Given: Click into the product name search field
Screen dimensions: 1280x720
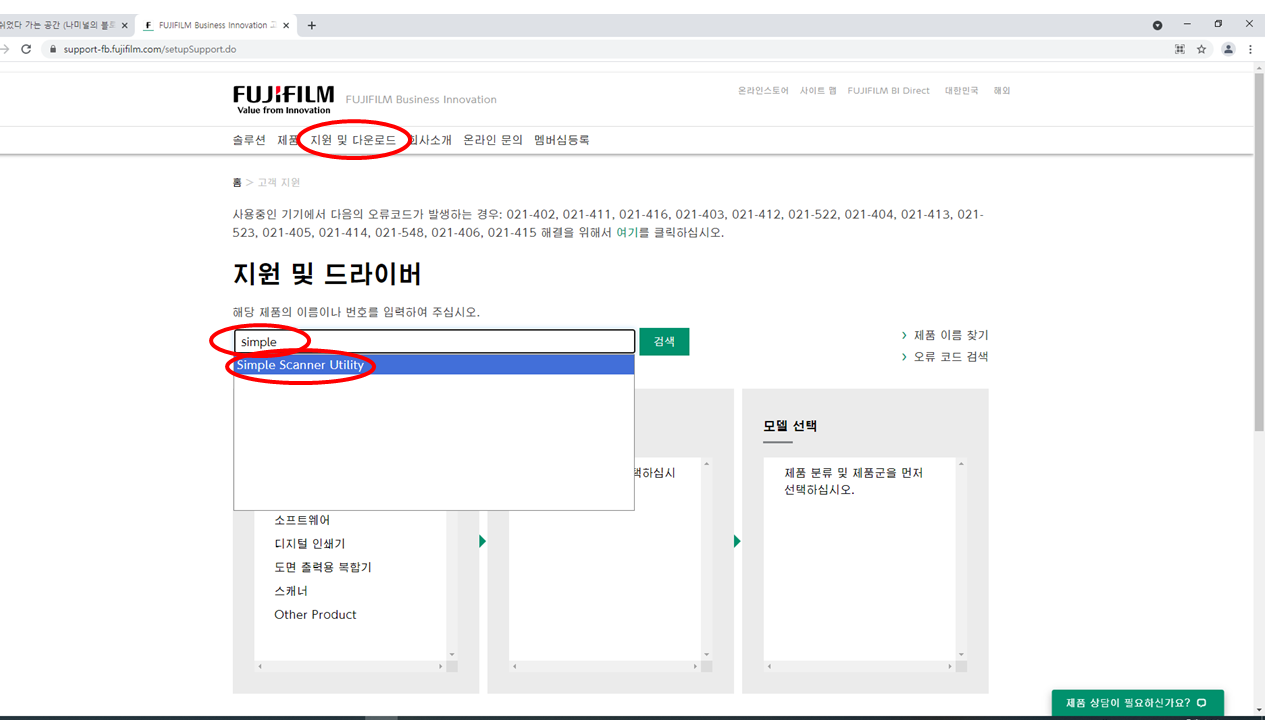Looking at the screenshot, I should (434, 342).
